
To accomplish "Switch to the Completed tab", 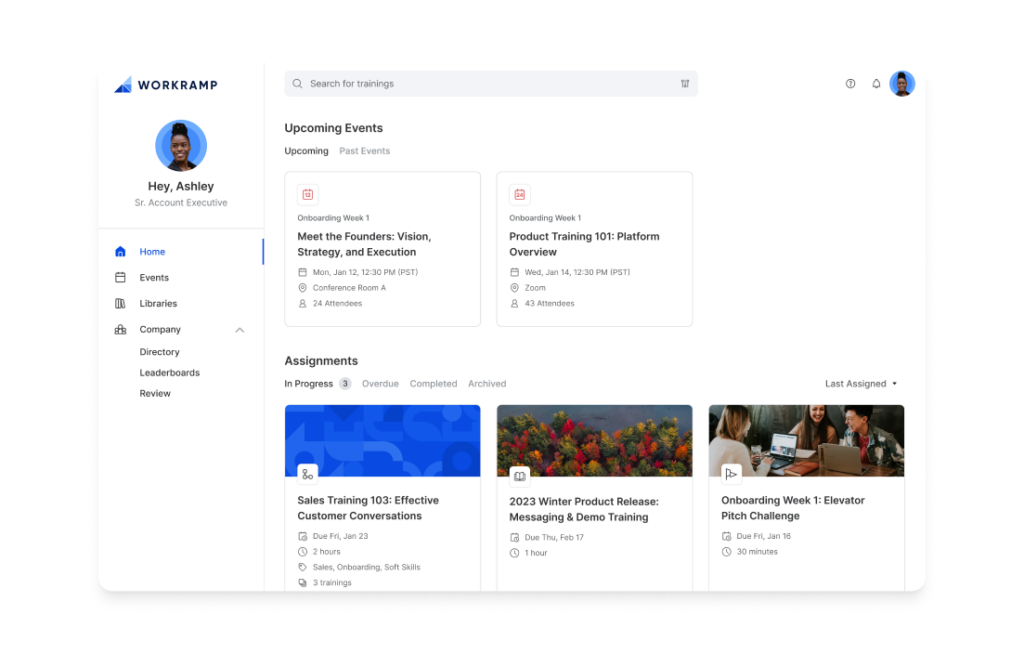I will click(433, 384).
